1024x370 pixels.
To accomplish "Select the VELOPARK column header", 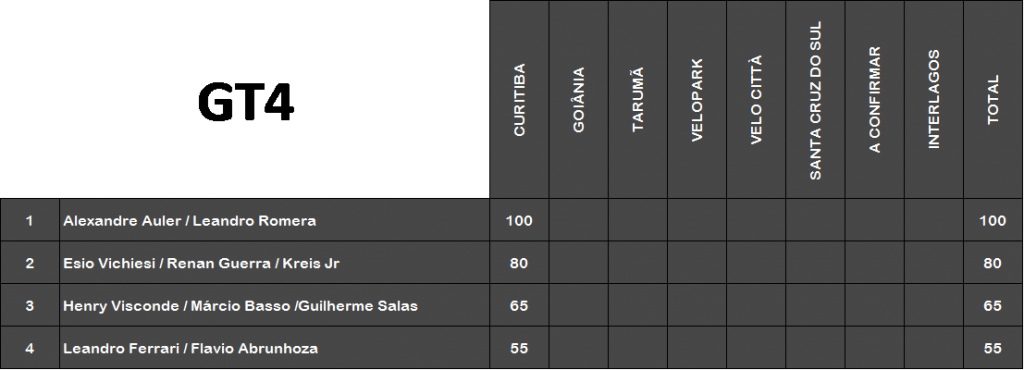I will click(x=697, y=99).
